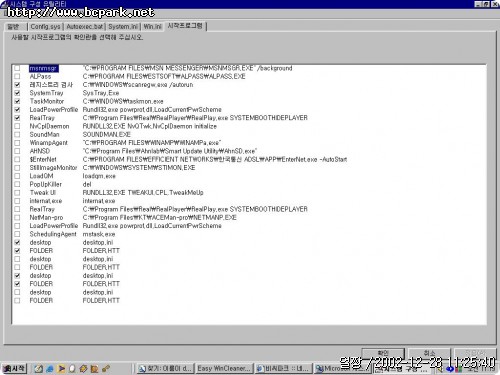Image resolution: width=500 pixels, height=375 pixels.
Task: Click the mstask.exe command text
Action: coord(99,234)
